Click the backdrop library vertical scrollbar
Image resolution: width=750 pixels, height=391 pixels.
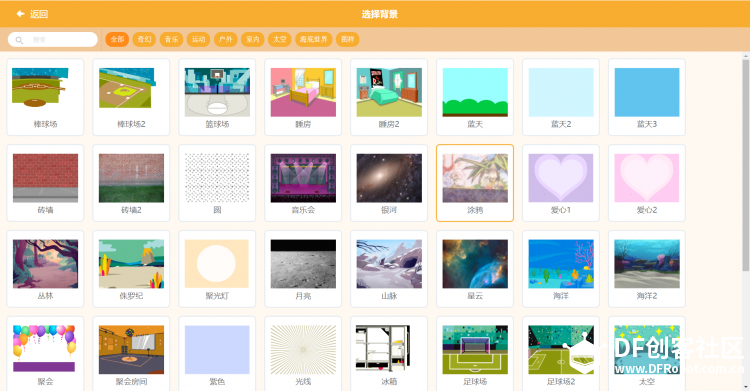coord(746,165)
